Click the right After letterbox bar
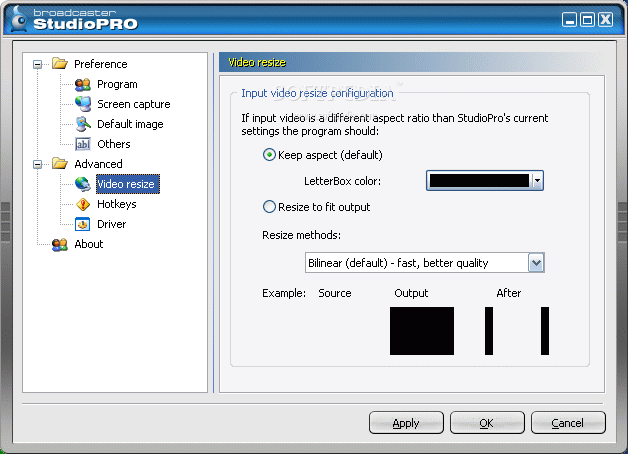This screenshot has width=628, height=454. coord(545,331)
